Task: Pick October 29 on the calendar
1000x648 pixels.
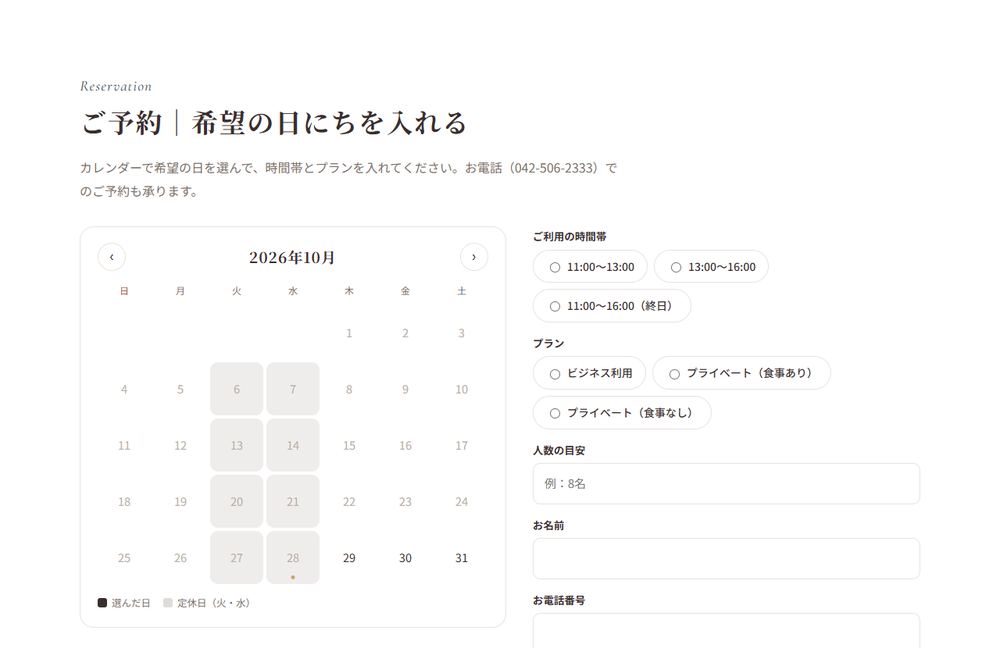Action: [x=349, y=557]
